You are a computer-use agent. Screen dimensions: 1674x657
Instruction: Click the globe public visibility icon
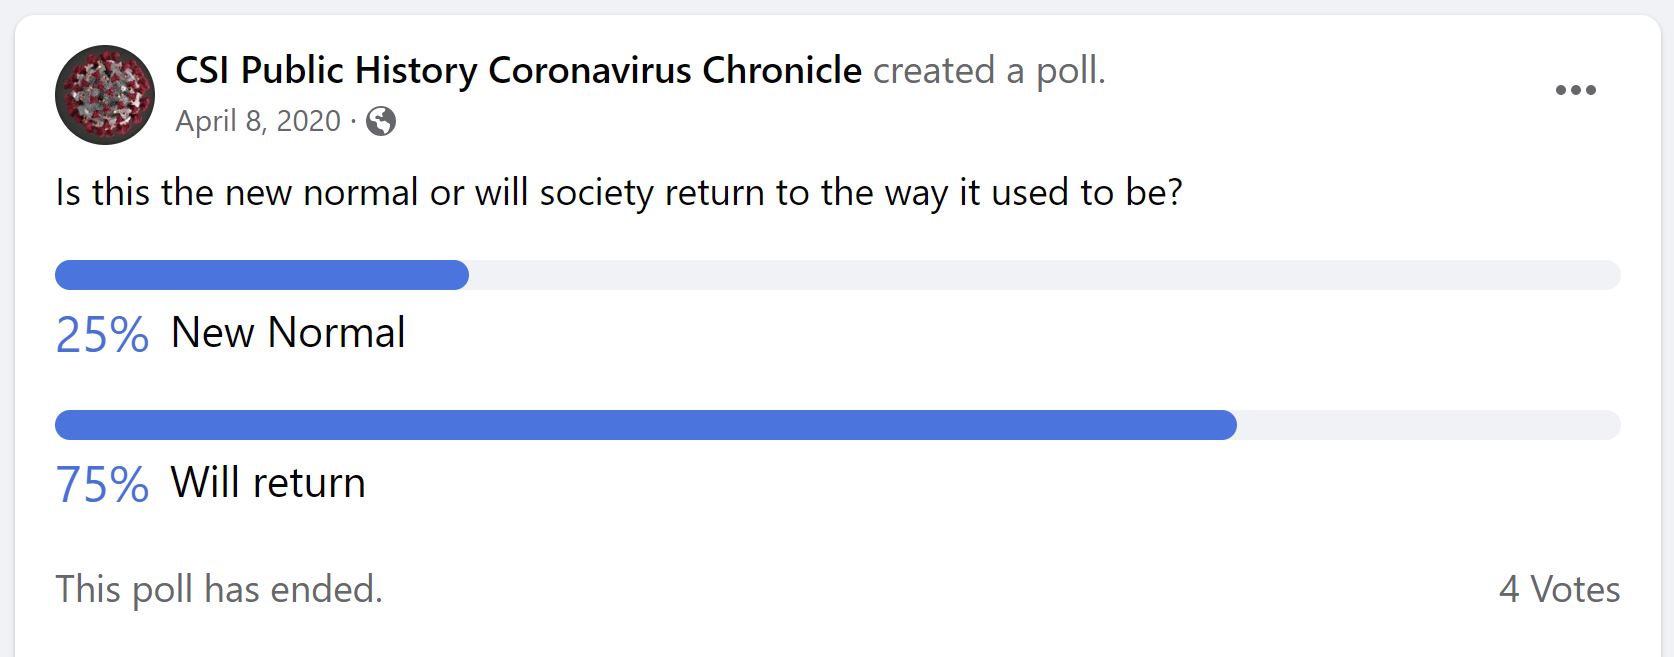click(381, 122)
